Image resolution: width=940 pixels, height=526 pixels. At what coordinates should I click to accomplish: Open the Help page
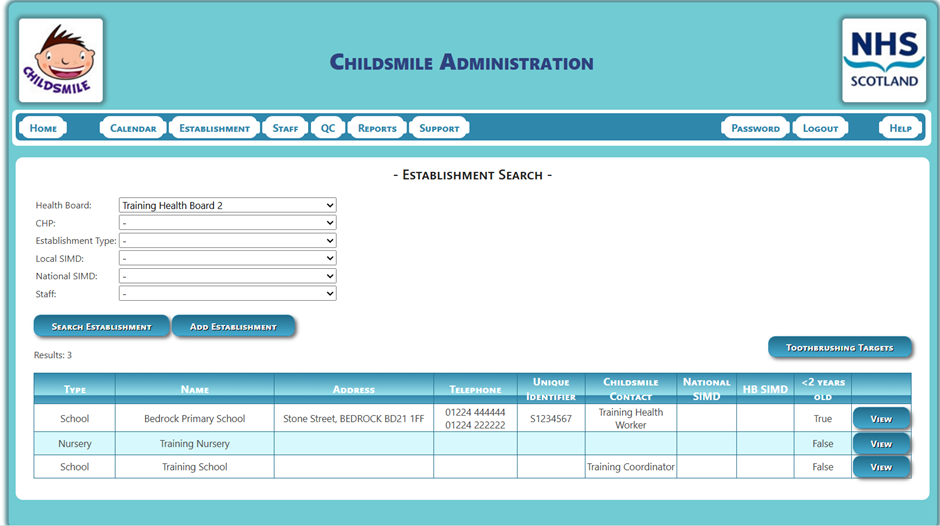900,128
